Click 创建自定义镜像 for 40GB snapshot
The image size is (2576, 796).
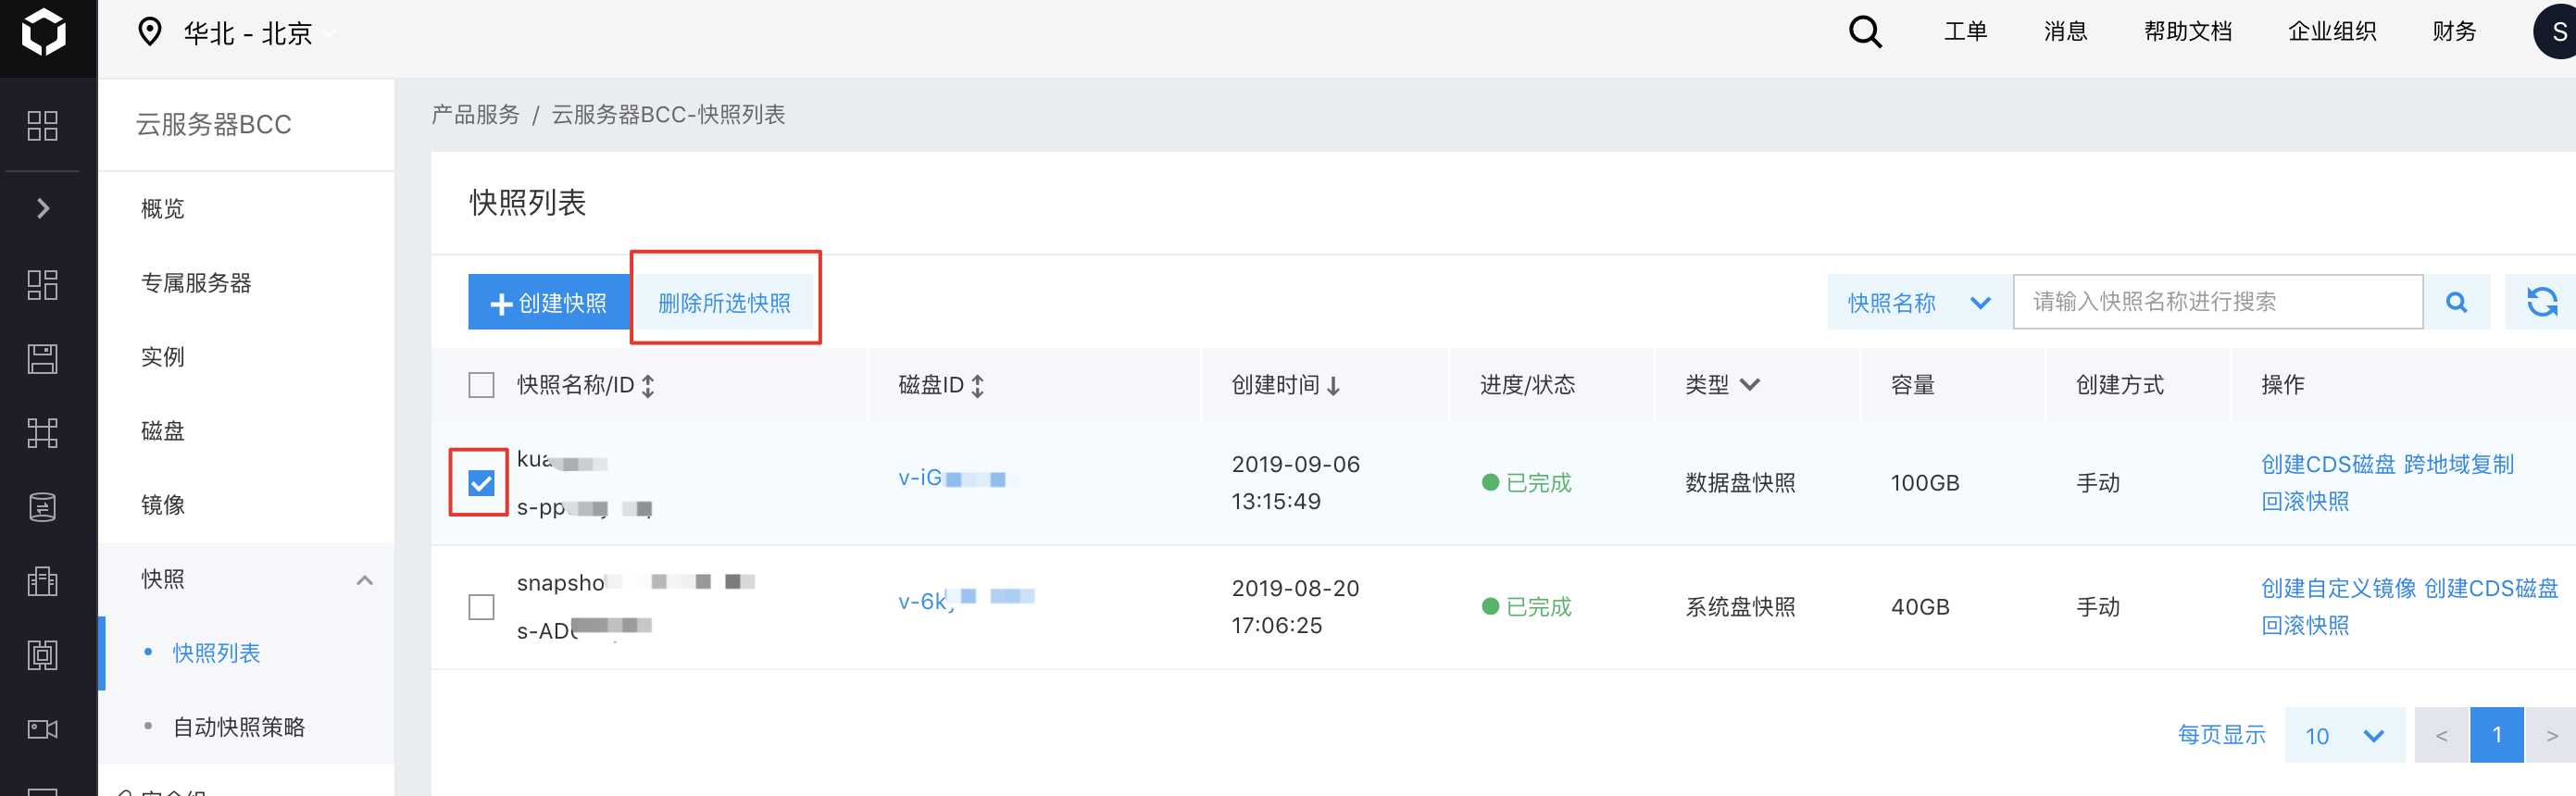coord(2338,588)
